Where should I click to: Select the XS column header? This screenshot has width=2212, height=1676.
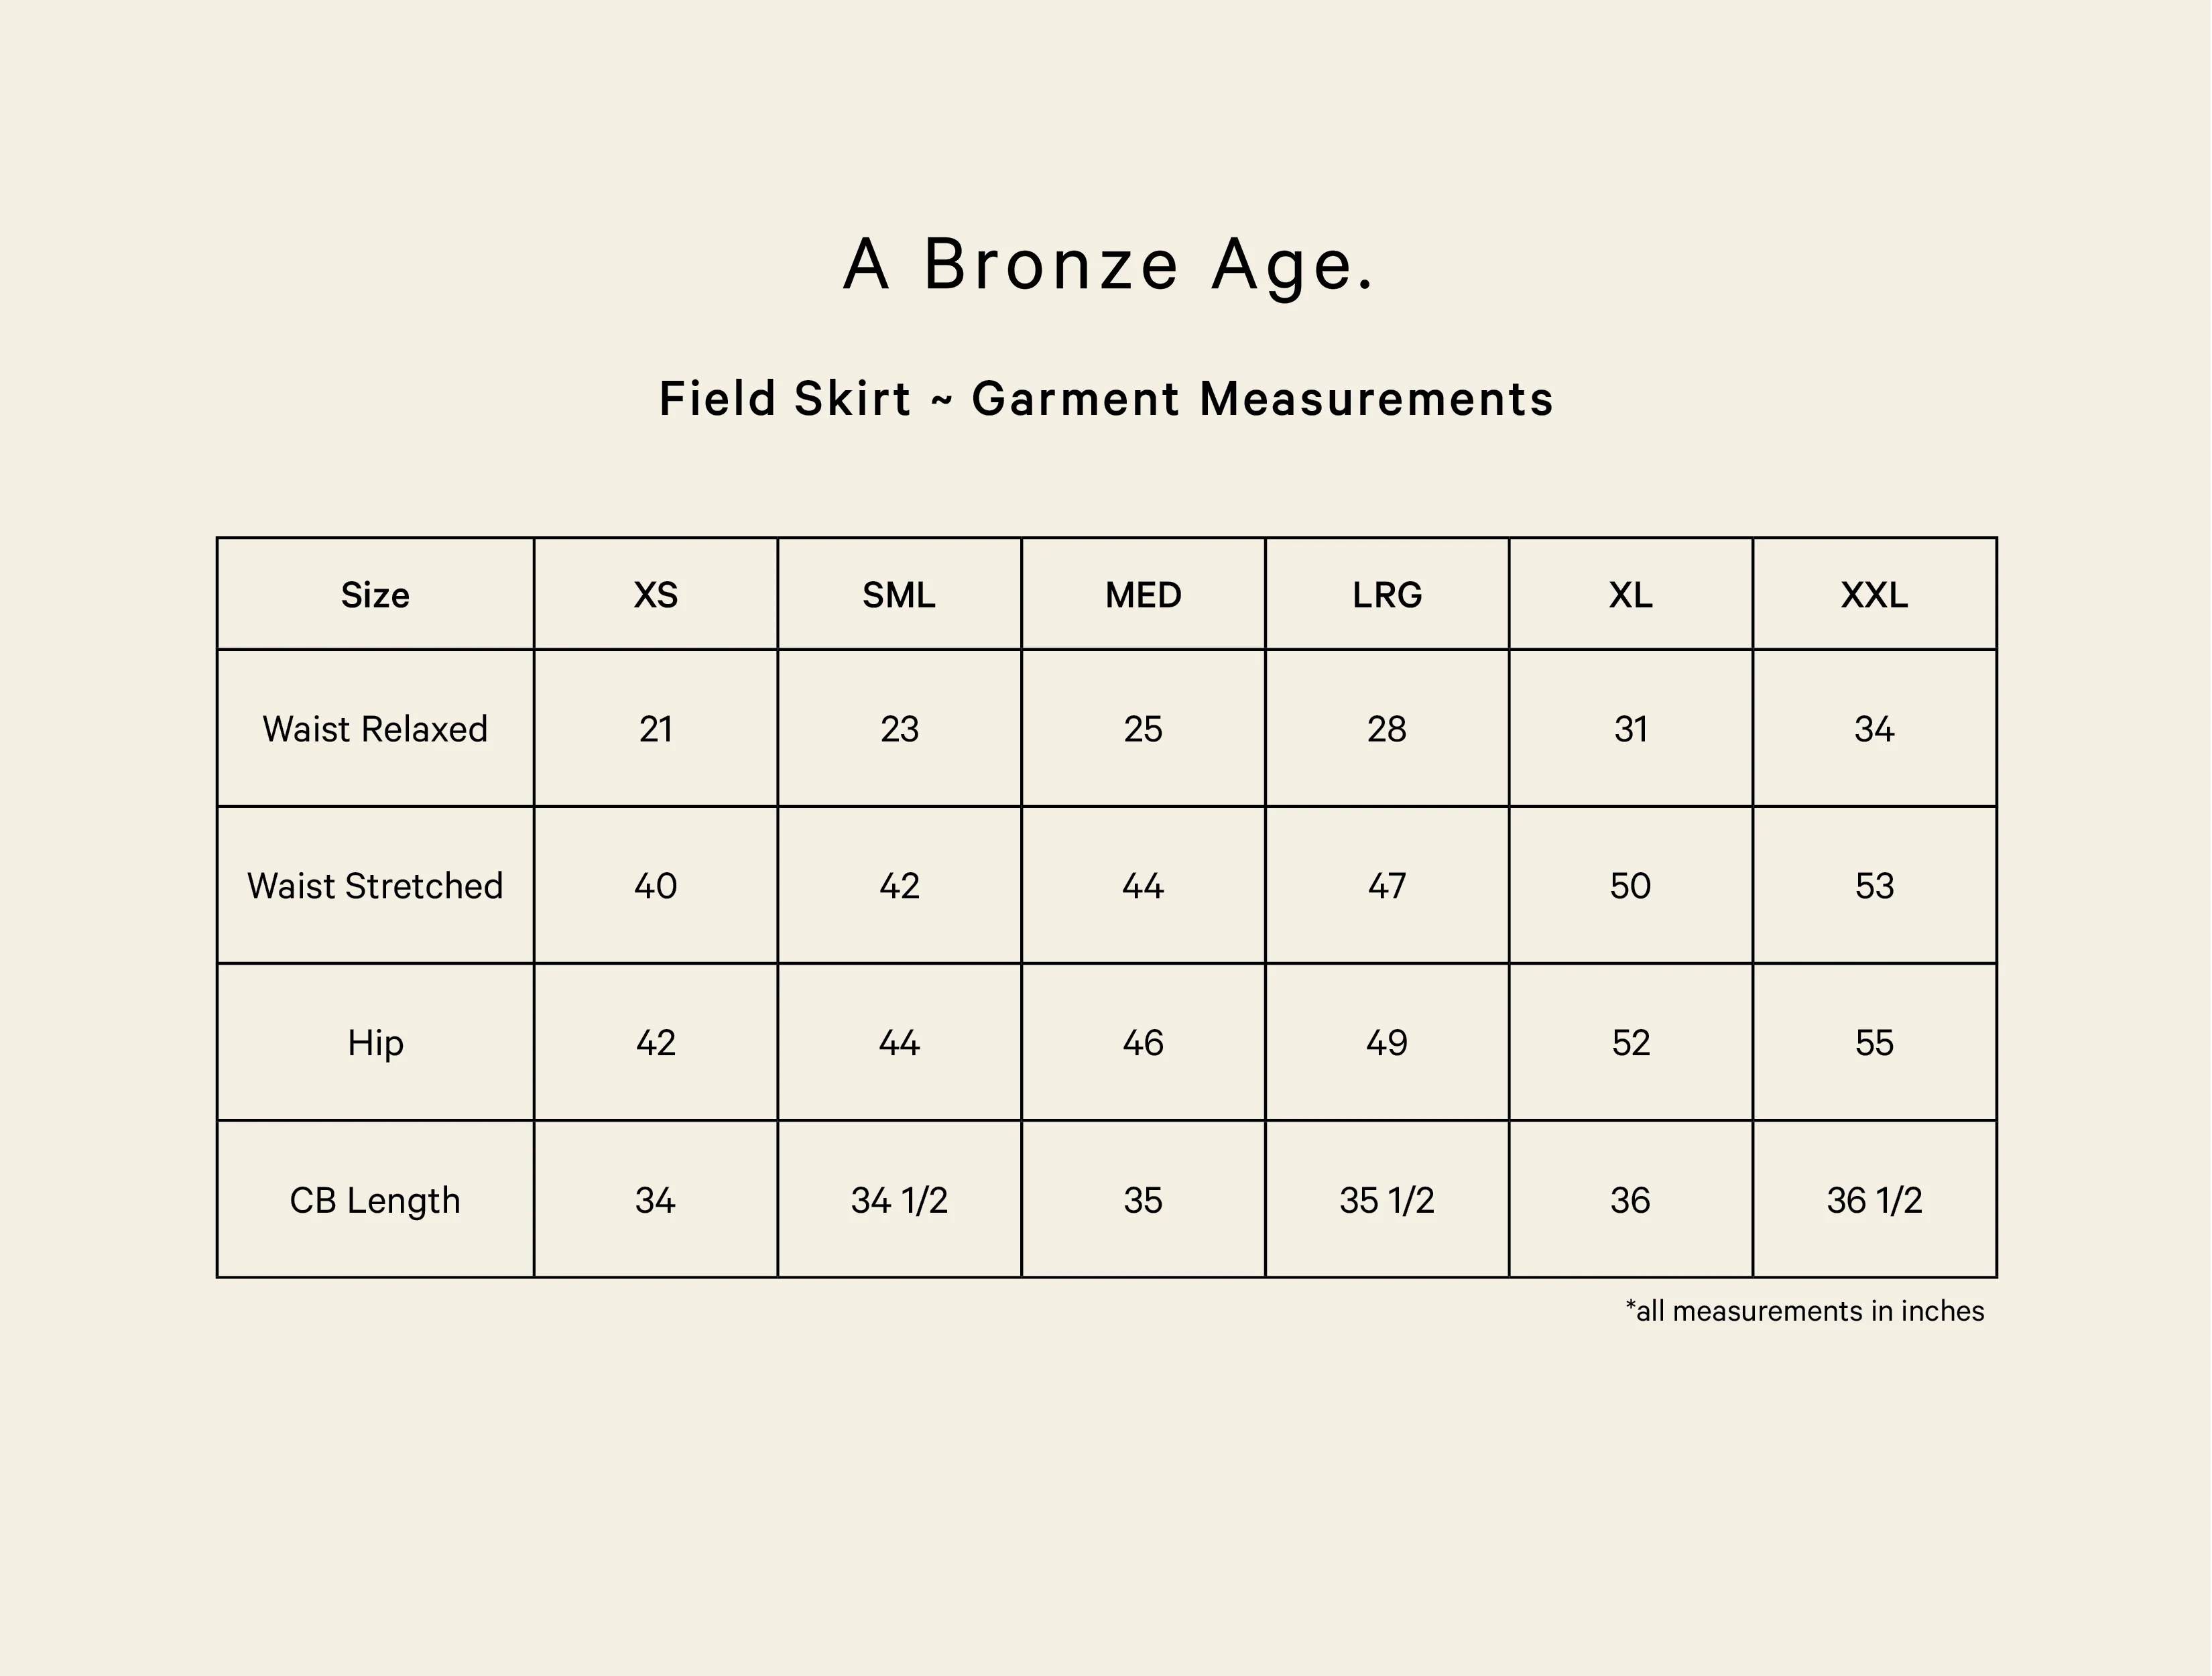tap(656, 596)
